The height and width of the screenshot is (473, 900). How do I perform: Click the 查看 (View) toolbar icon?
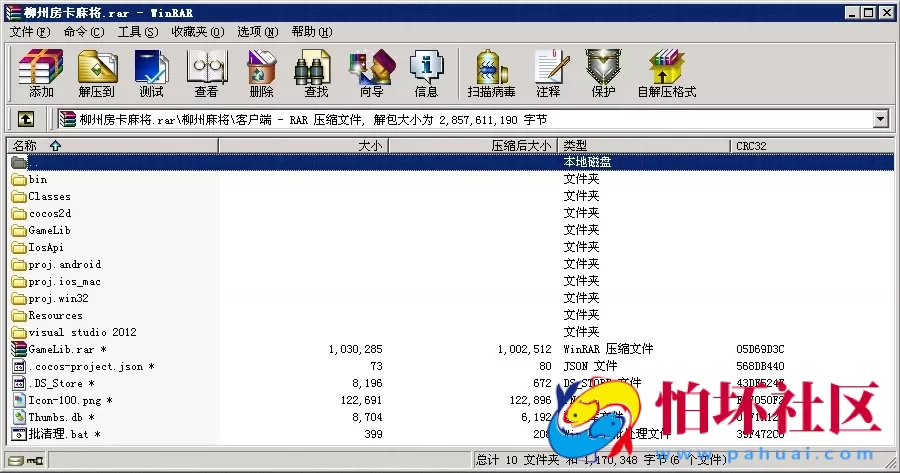coord(207,73)
